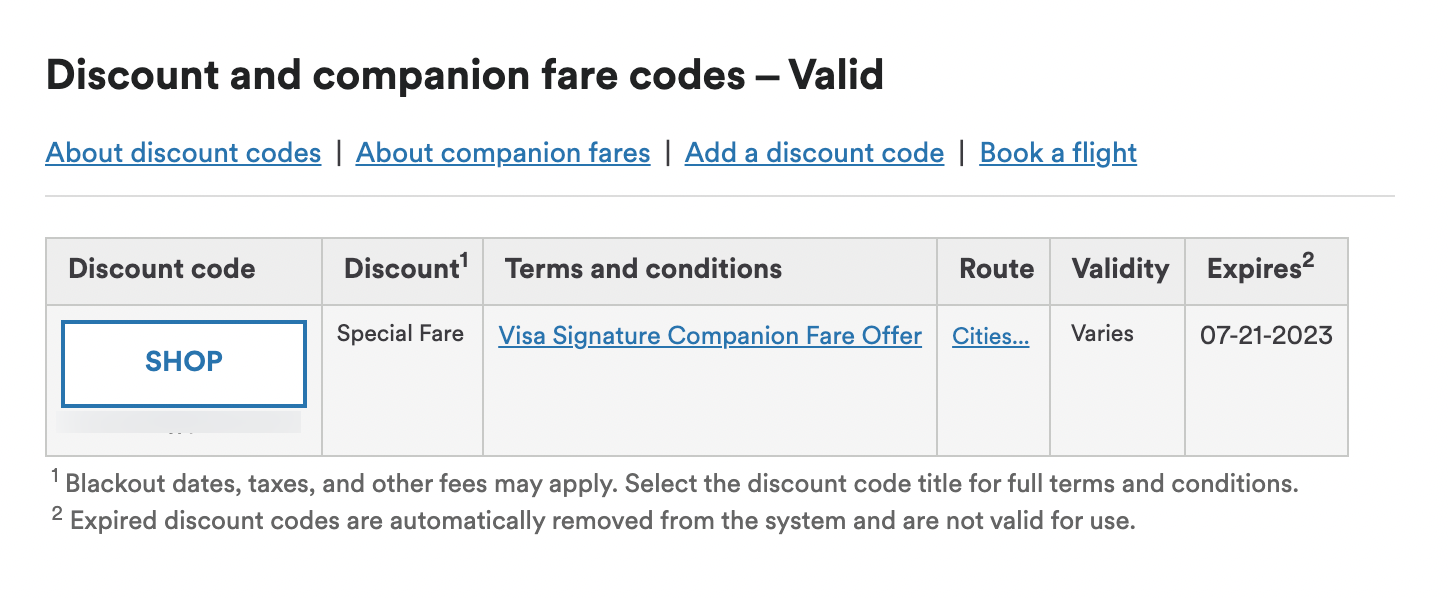
Task: Click the SHOP button
Action: 184,363
